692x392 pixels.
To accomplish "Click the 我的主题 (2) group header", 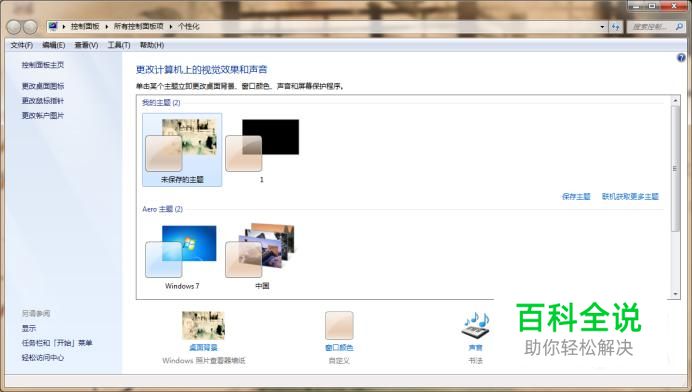I will tap(161, 103).
